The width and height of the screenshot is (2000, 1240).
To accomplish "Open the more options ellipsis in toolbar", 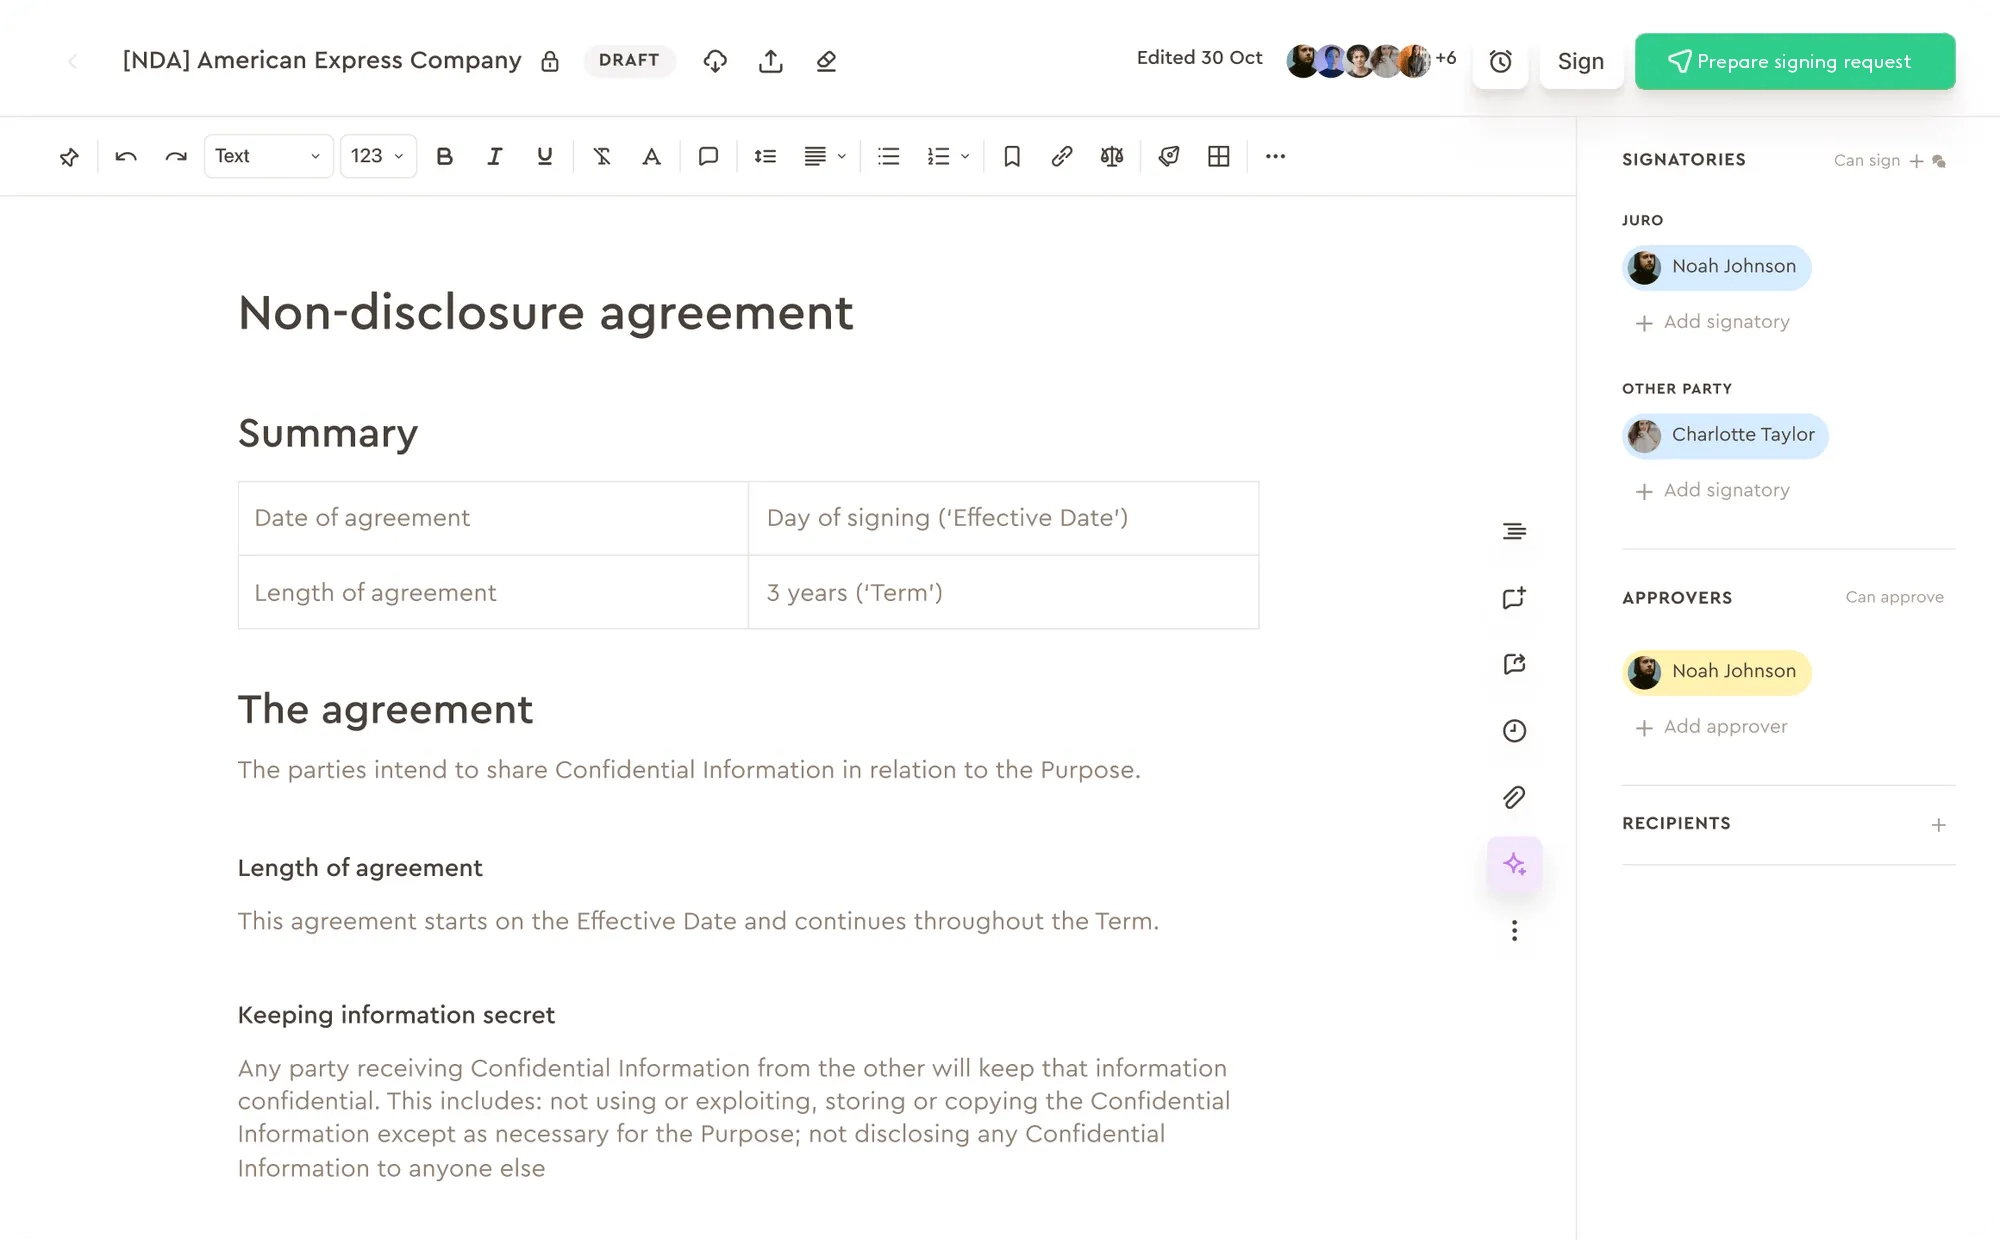I will [x=1275, y=156].
